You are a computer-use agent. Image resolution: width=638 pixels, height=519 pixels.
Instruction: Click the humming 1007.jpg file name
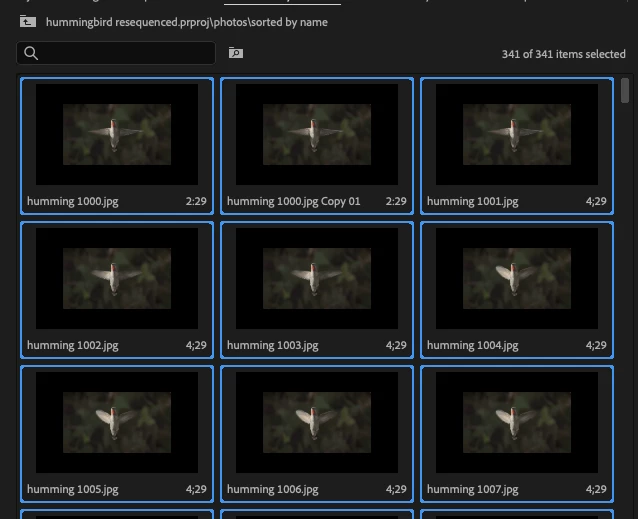point(472,490)
